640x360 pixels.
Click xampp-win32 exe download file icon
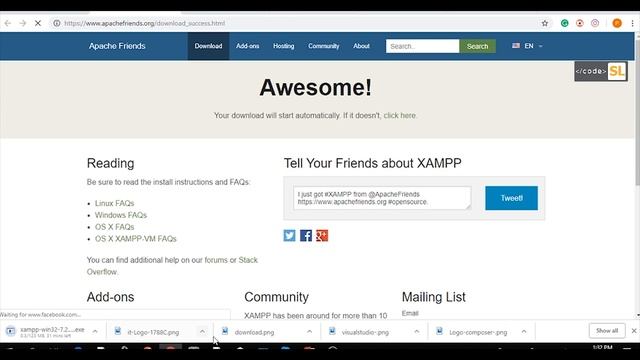coord(11,331)
